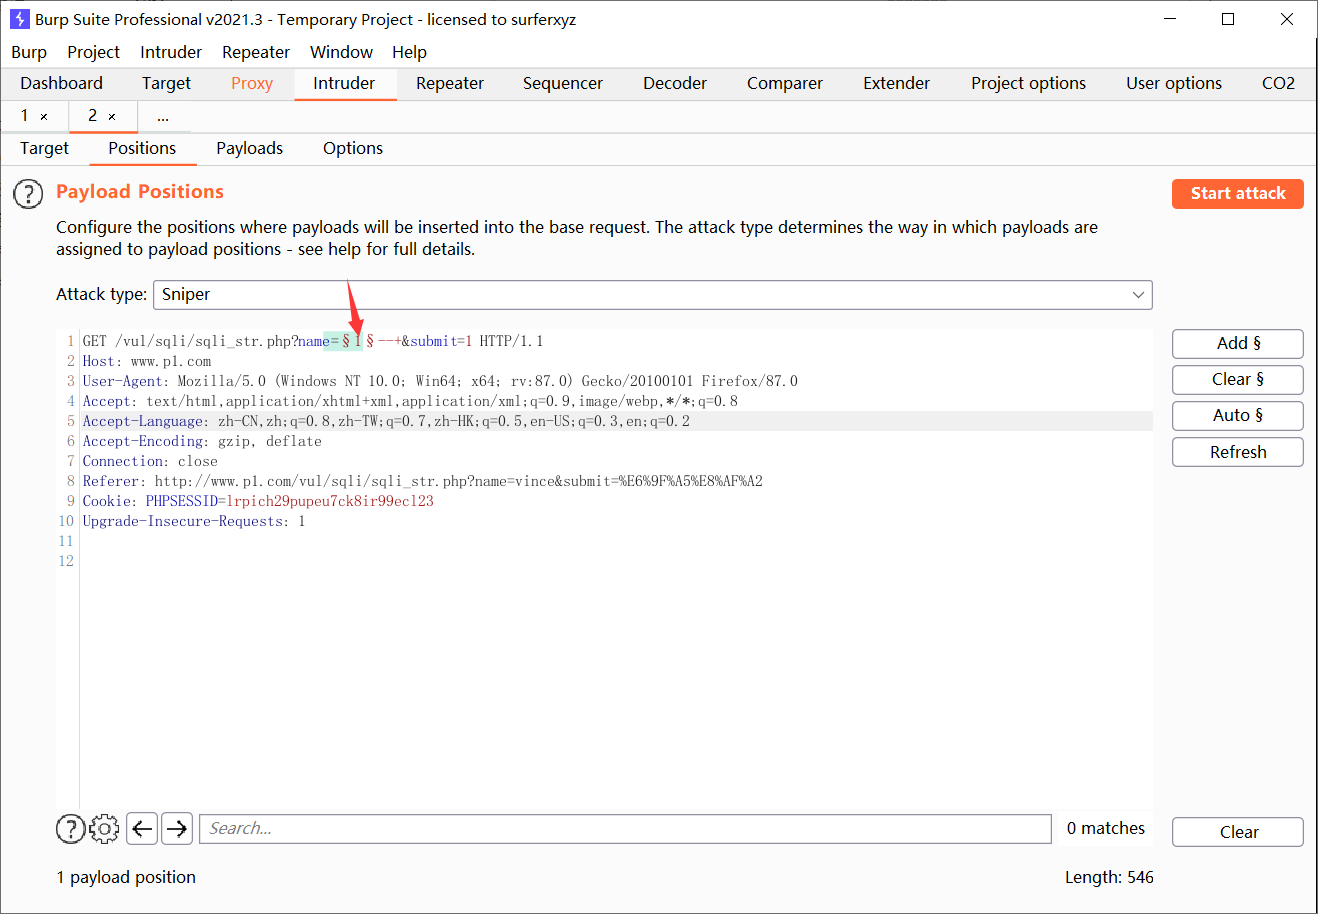
Task: Click the Connection: close header line
Action: [150, 461]
